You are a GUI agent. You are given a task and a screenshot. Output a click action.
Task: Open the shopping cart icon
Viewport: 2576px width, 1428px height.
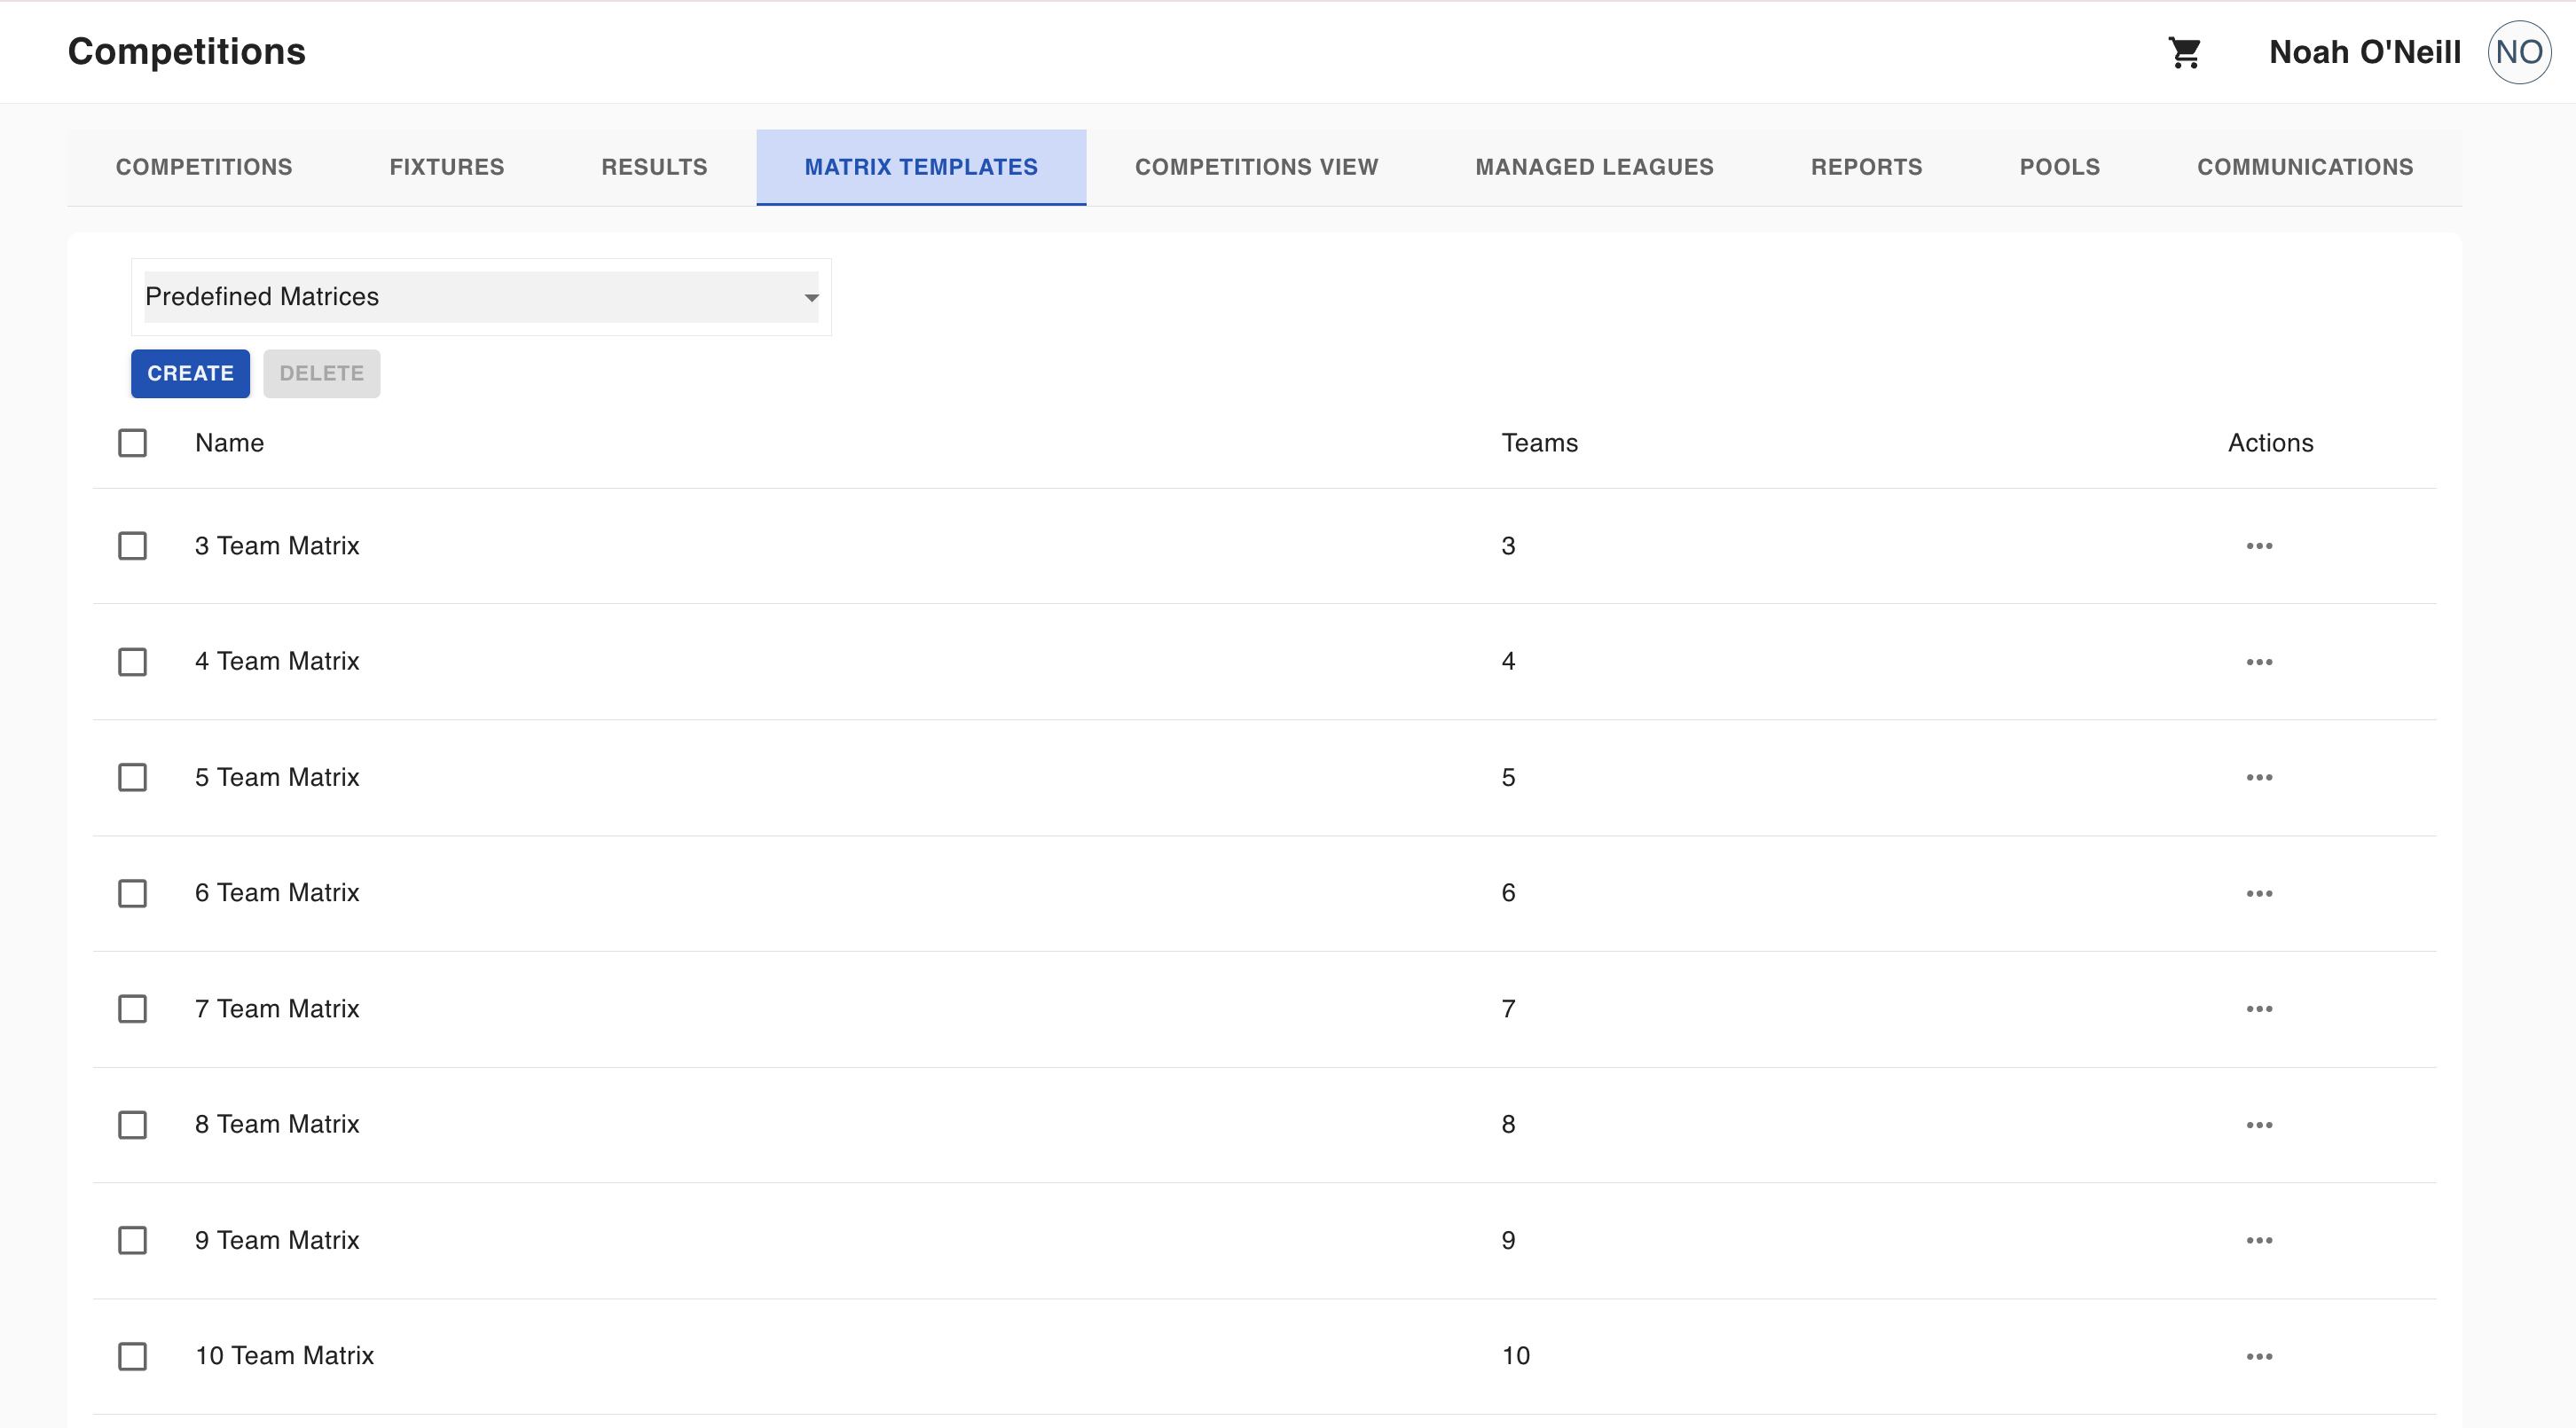2185,52
